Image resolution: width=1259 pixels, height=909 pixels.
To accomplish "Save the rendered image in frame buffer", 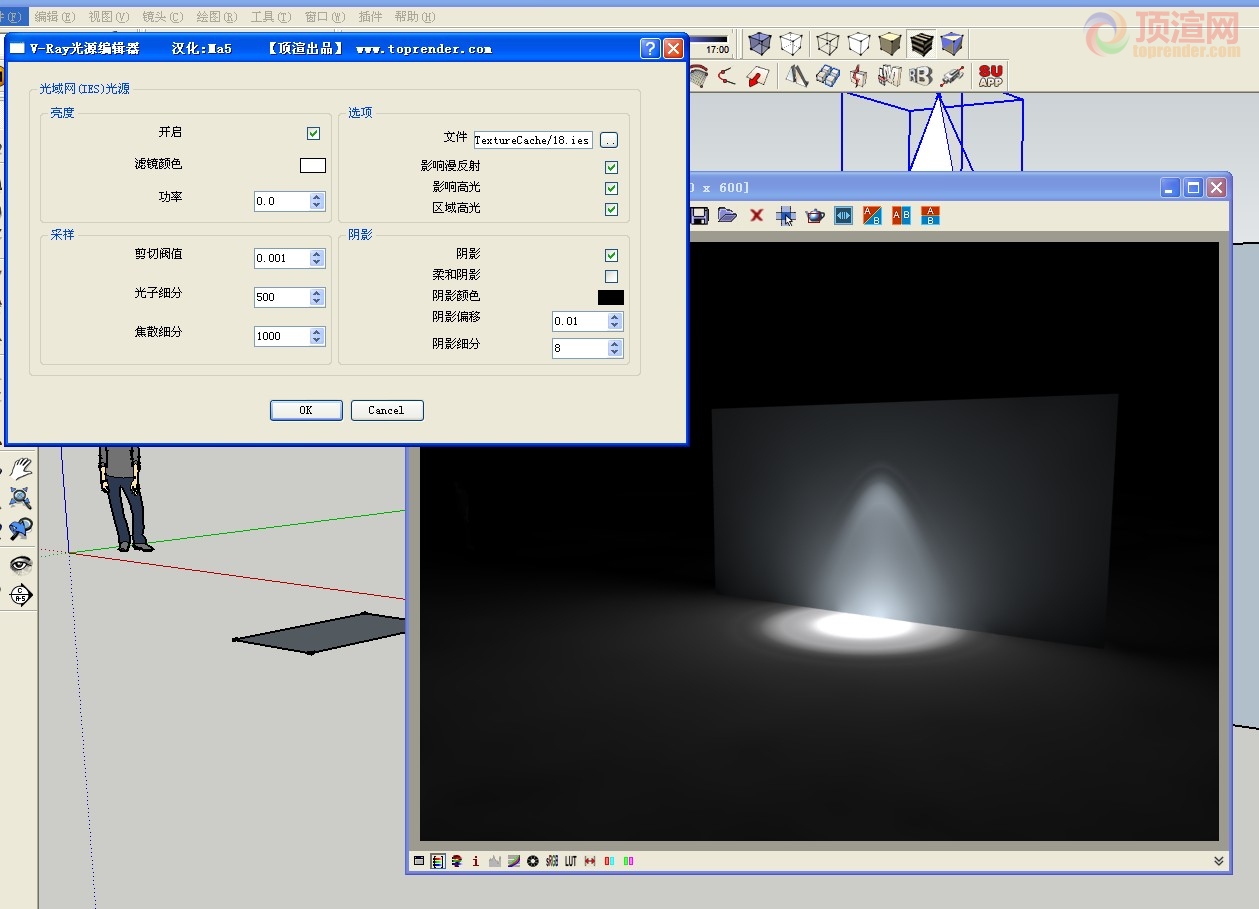I will pos(699,215).
